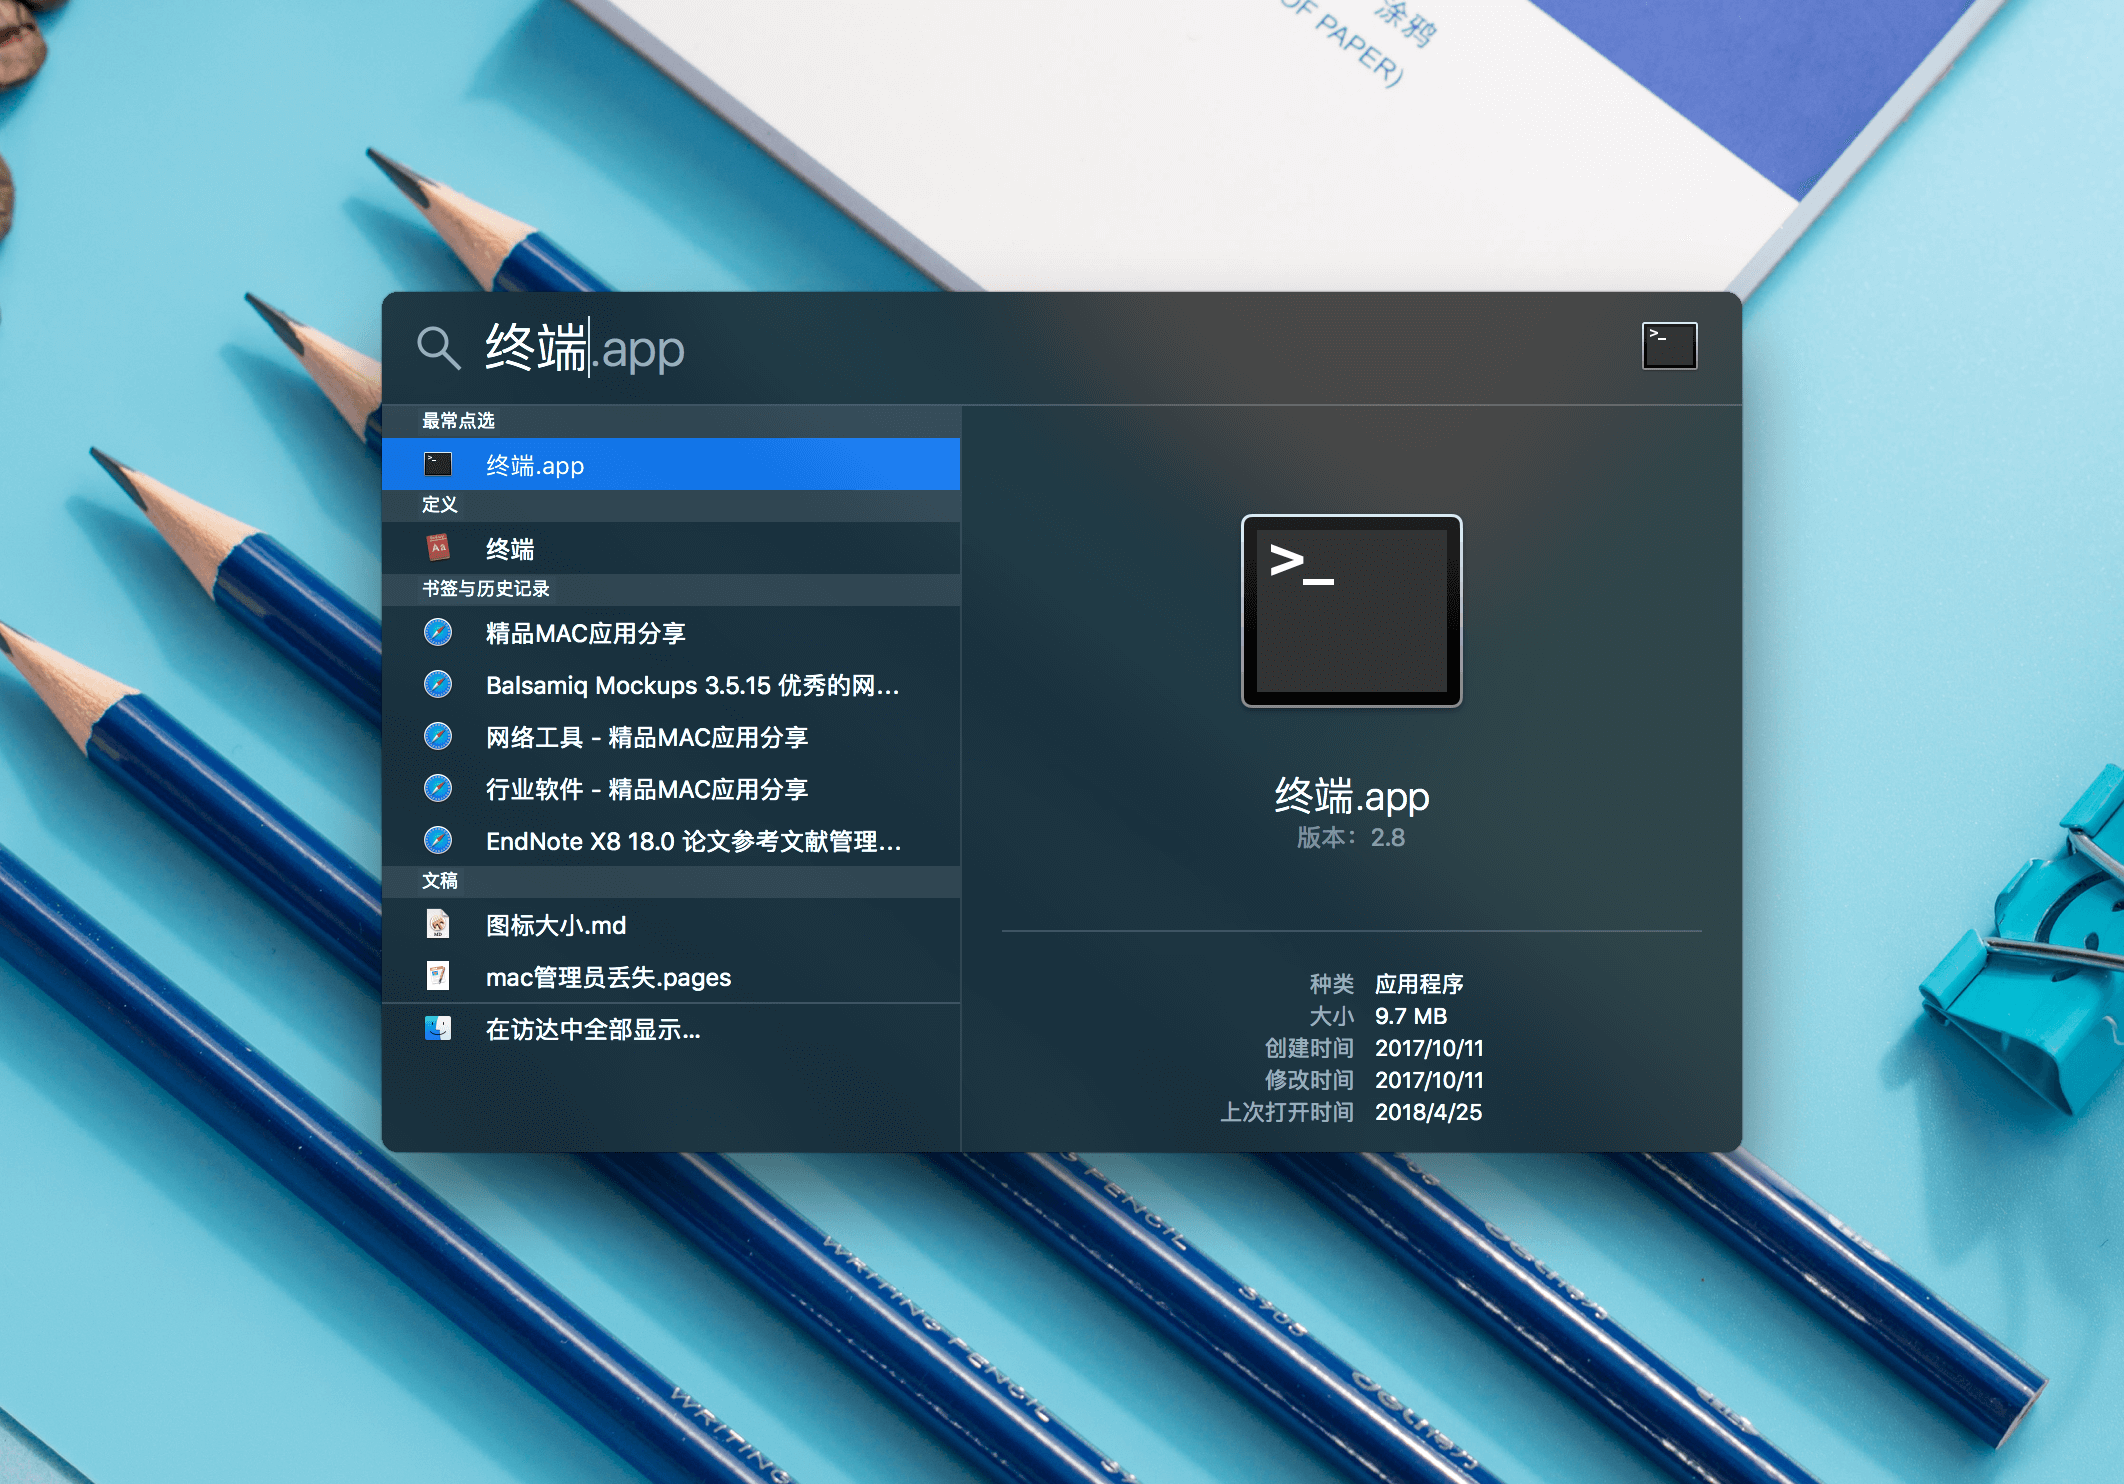The image size is (2124, 1484).
Task: Click Pages file icon beside mac管理员丢失.pages
Action: point(438,976)
